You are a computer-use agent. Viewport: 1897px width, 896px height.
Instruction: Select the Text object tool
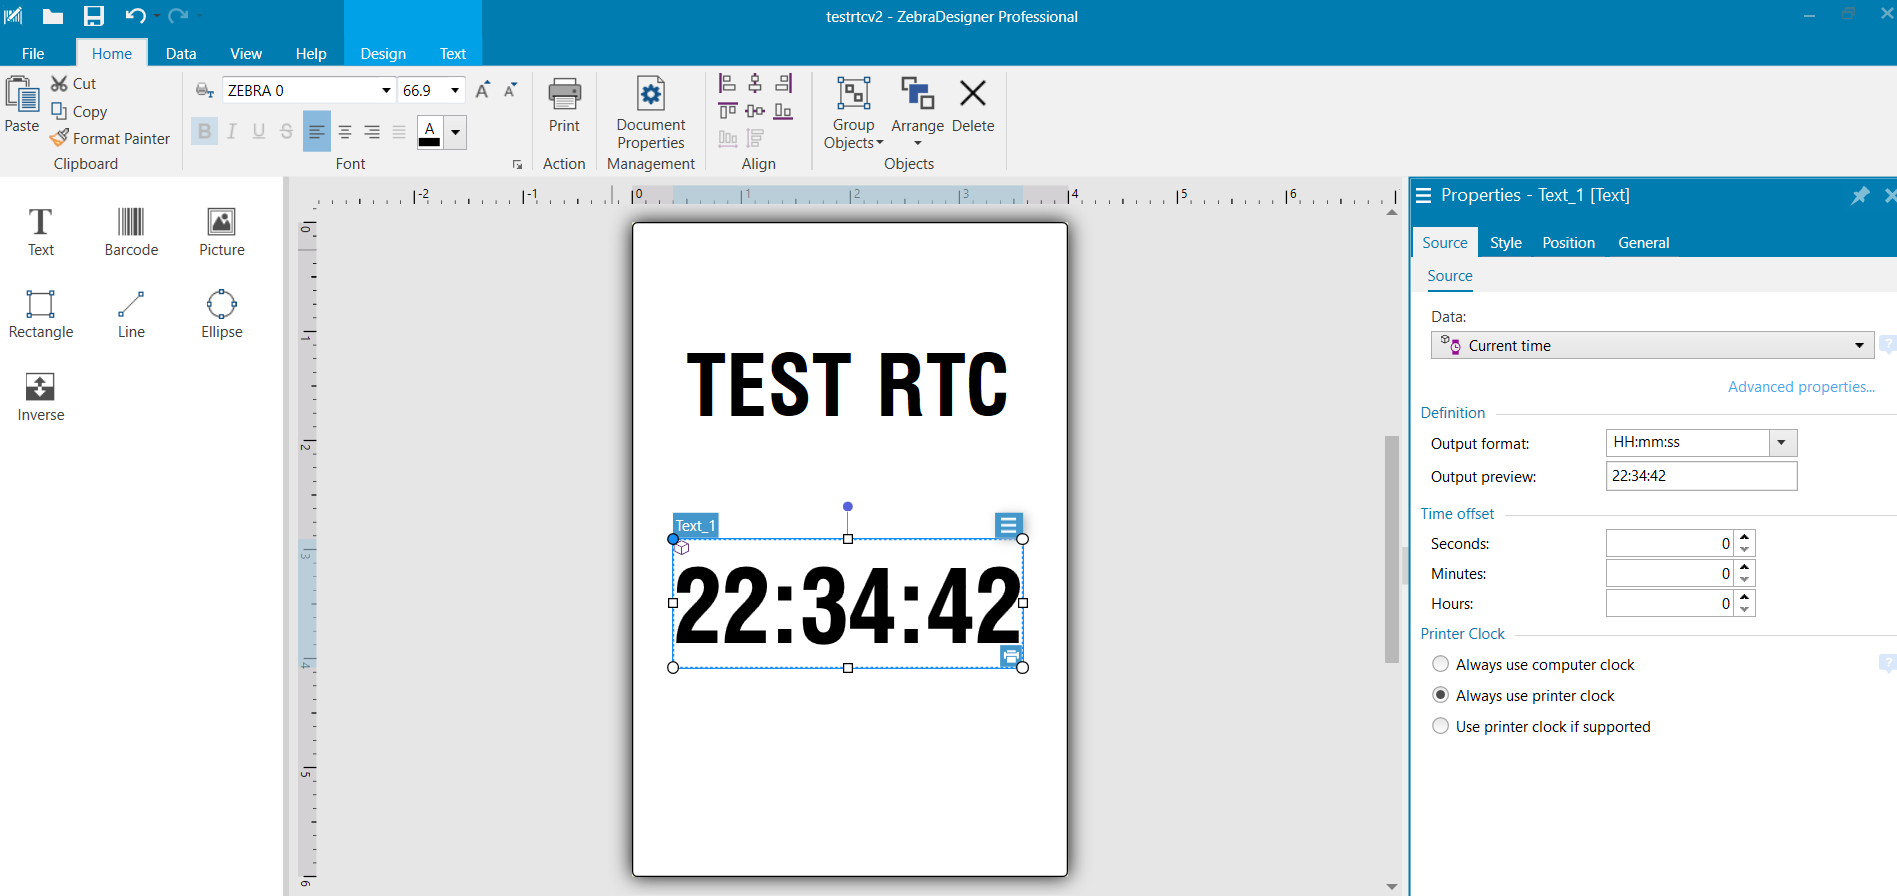(x=41, y=232)
